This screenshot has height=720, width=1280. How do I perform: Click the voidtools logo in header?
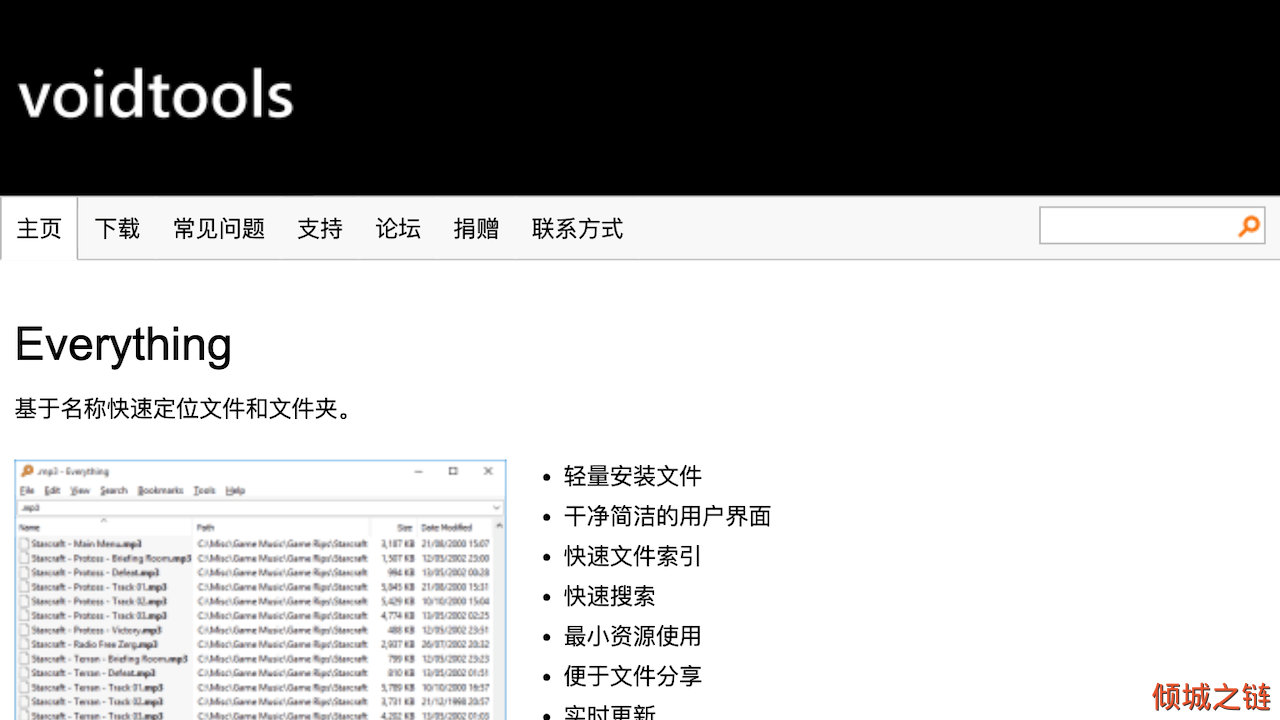click(x=156, y=96)
